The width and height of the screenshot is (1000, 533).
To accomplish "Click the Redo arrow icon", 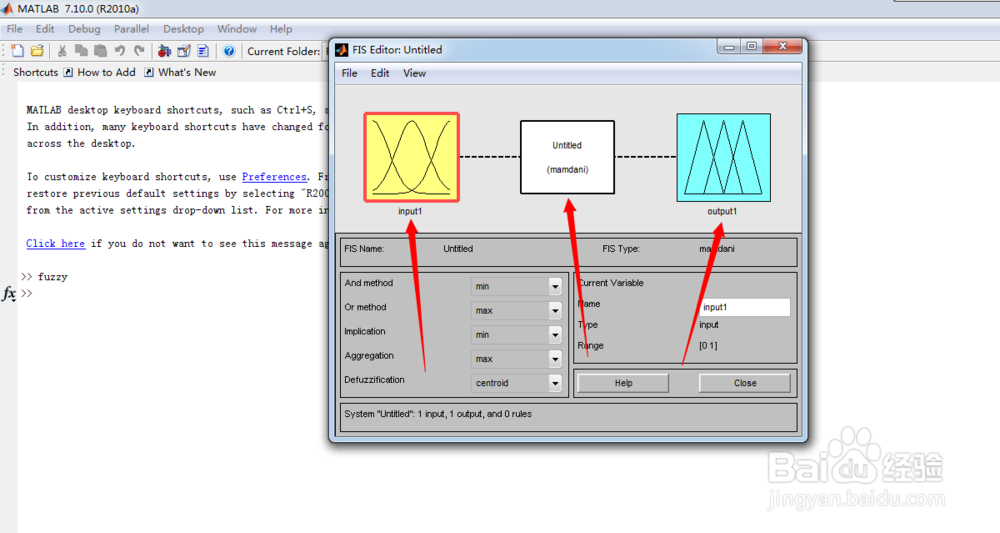I will [x=139, y=51].
